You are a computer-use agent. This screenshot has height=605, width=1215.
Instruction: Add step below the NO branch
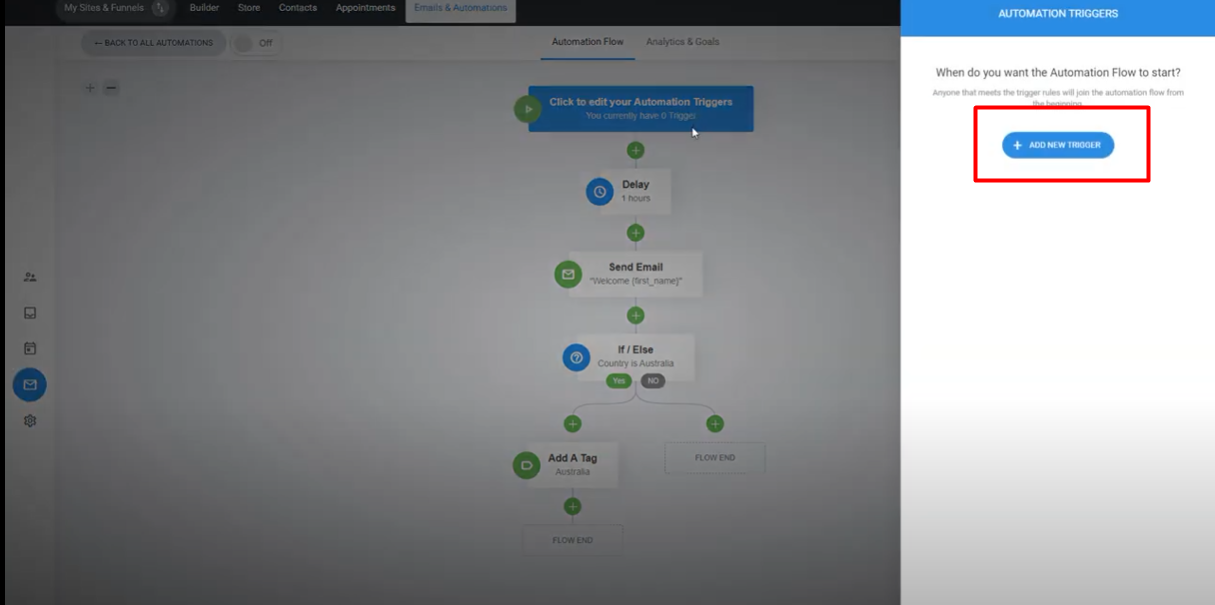(x=715, y=424)
